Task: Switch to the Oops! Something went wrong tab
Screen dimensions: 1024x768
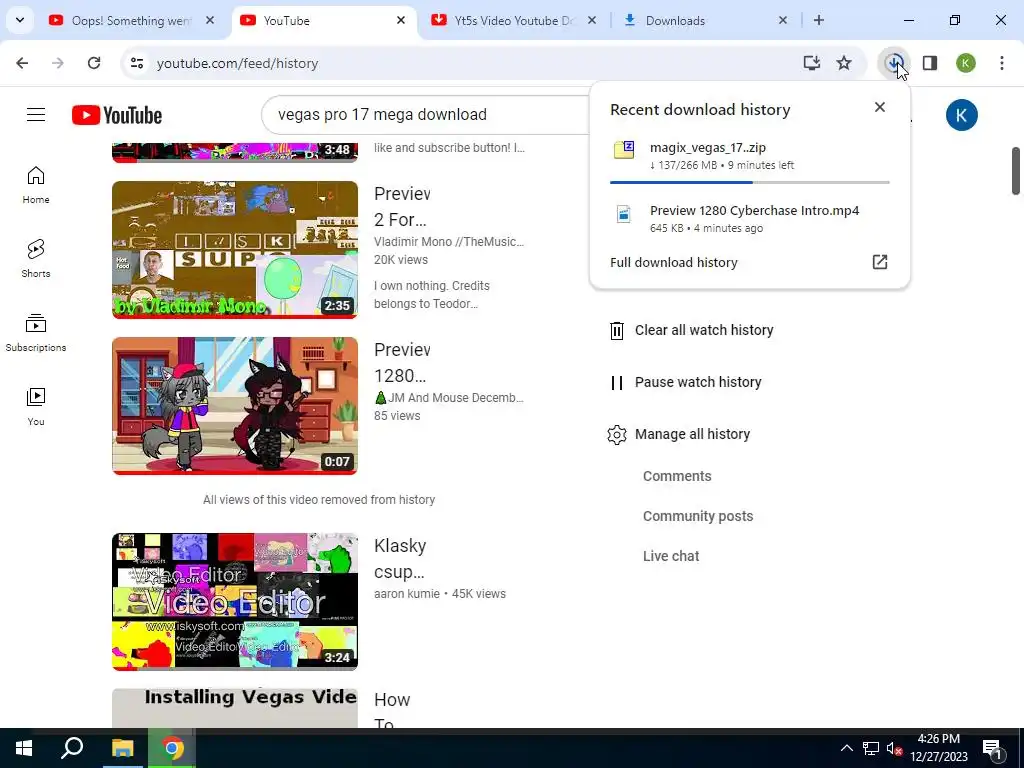Action: click(x=131, y=21)
